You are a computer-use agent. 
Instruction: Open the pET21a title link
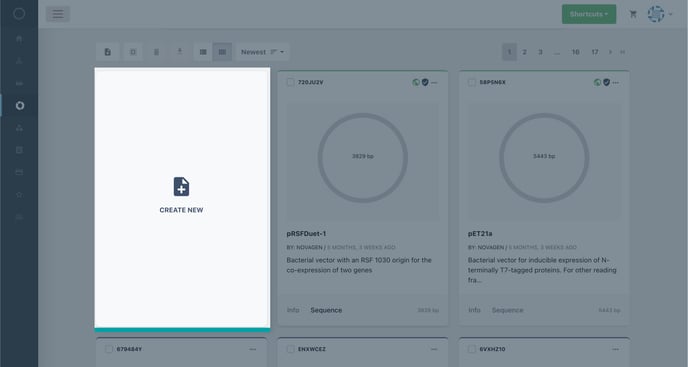[480, 234]
